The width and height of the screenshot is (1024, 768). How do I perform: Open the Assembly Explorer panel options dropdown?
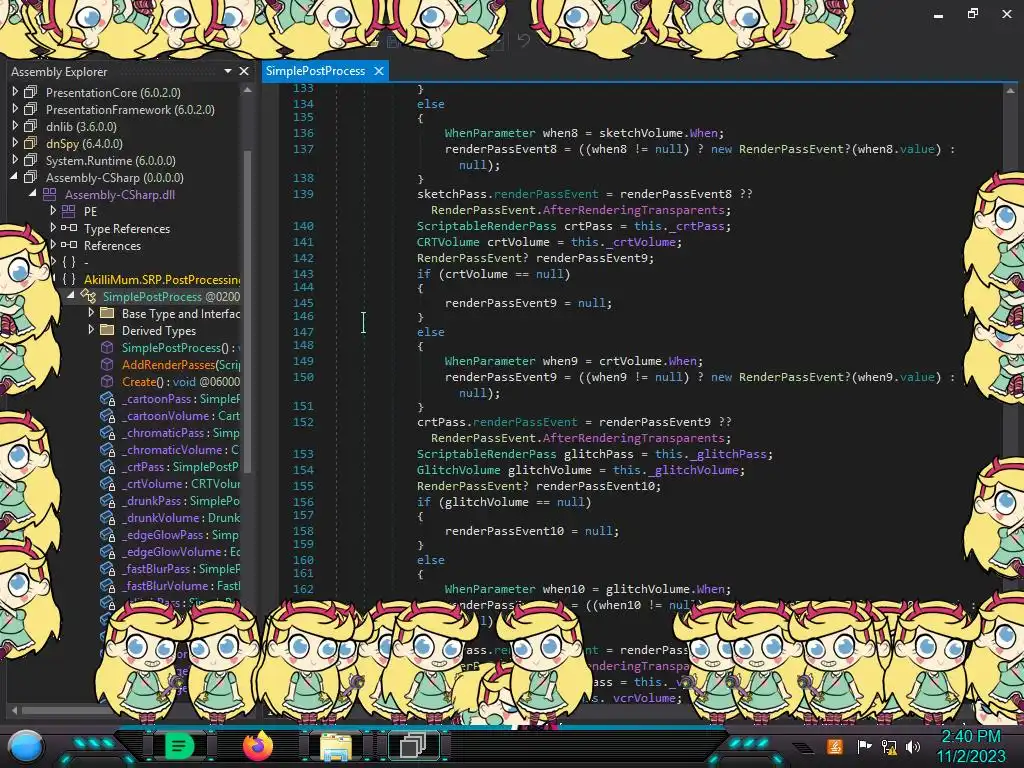click(228, 71)
